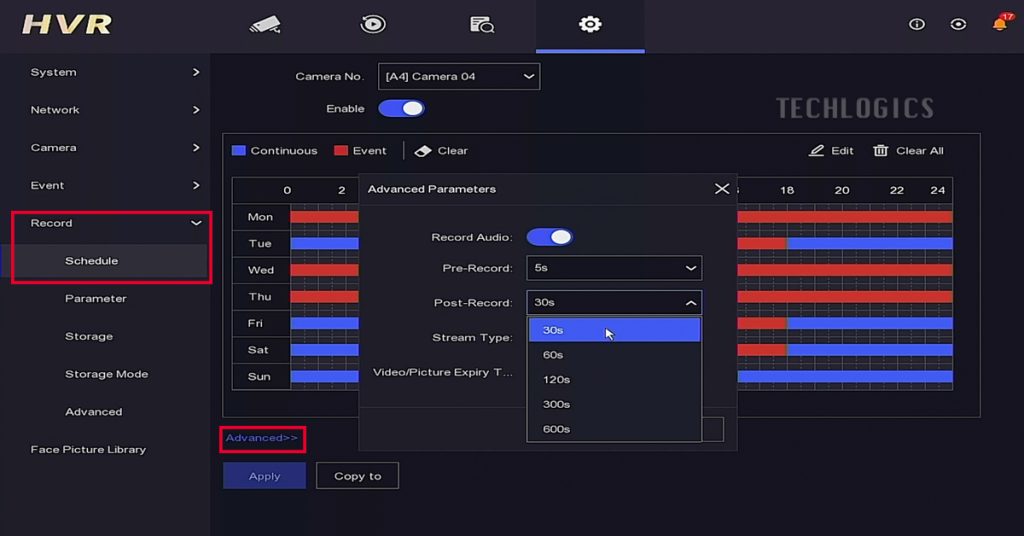
Task: Open the playback icon in top bar
Action: click(x=373, y=24)
